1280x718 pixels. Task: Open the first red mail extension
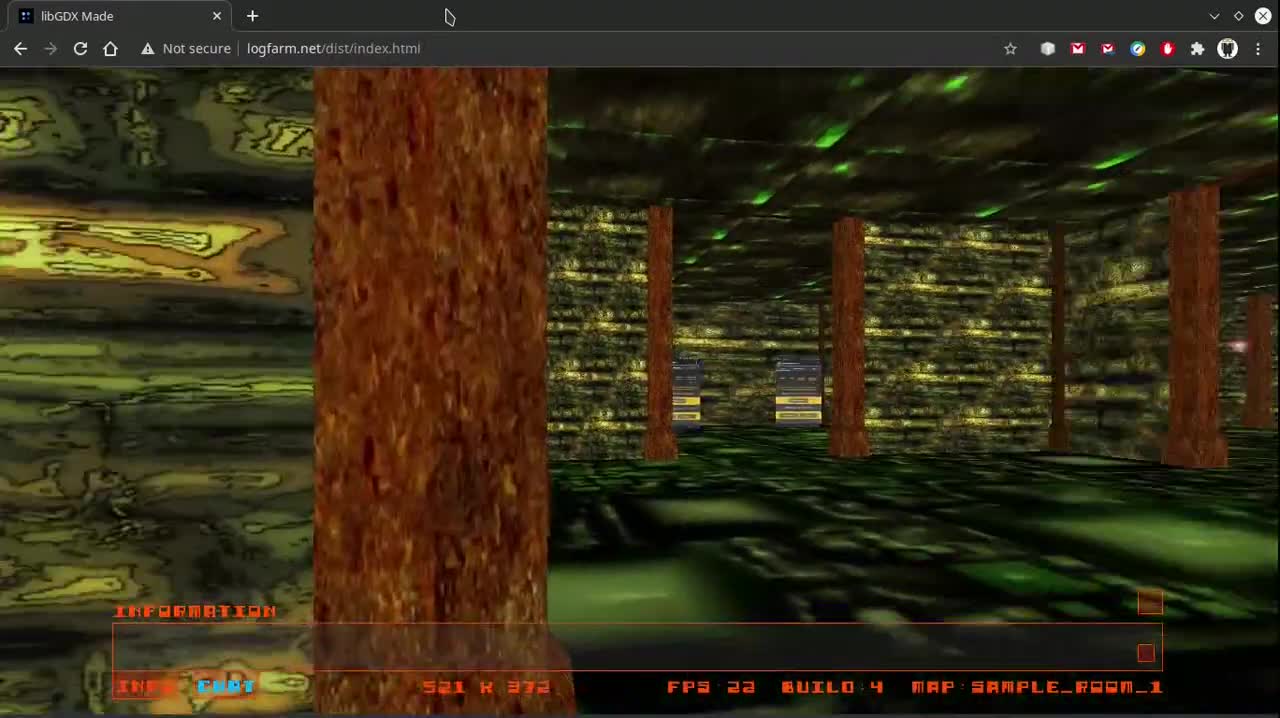click(1077, 48)
